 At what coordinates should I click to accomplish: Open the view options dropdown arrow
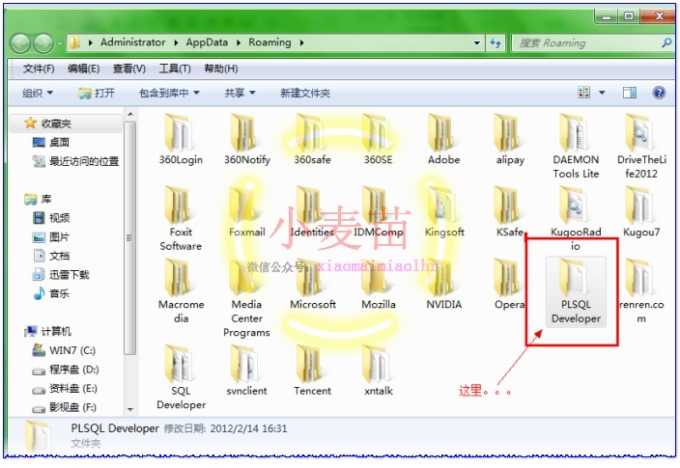coord(602,92)
